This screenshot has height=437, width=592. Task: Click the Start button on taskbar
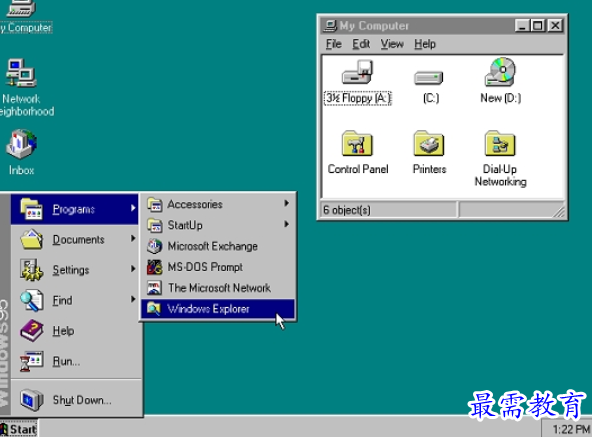[x=18, y=429]
